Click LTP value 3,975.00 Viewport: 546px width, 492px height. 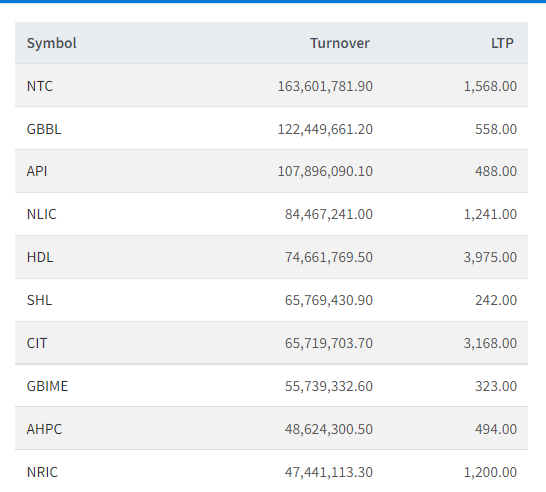(490, 257)
